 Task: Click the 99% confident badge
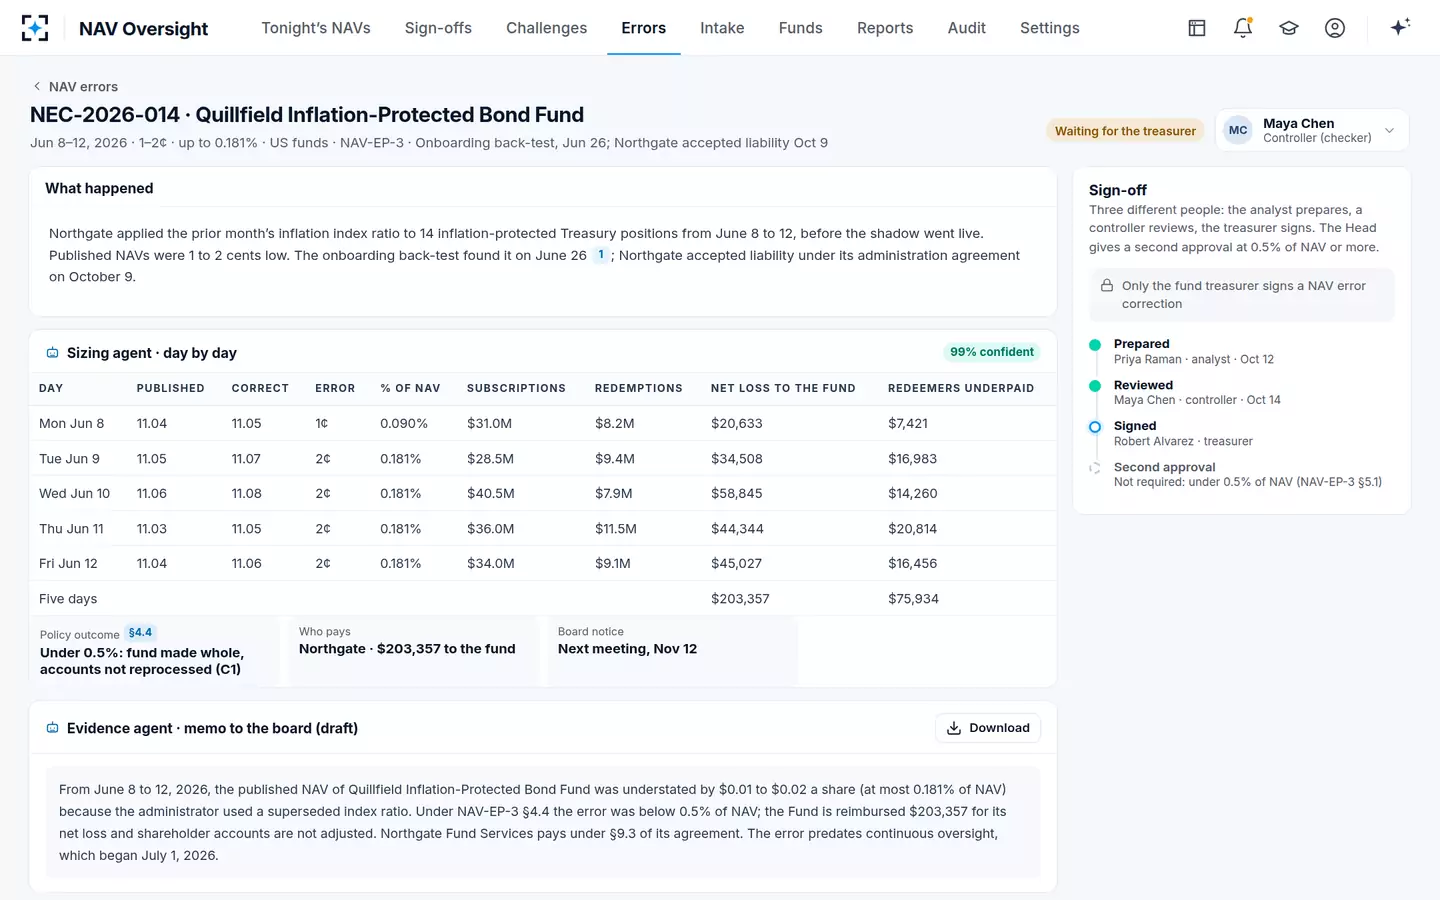click(x=992, y=352)
